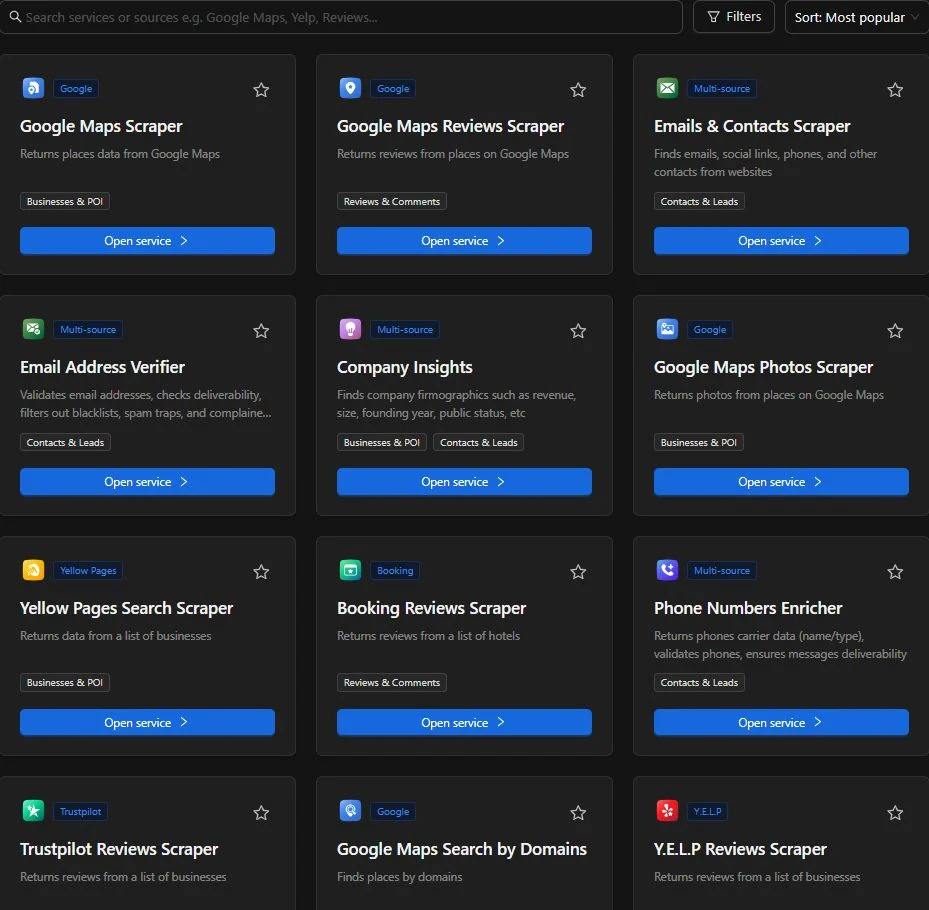Click Contacts & Leads tag under Emails & Contacts
Image resolution: width=929 pixels, height=910 pixels.
pos(699,201)
